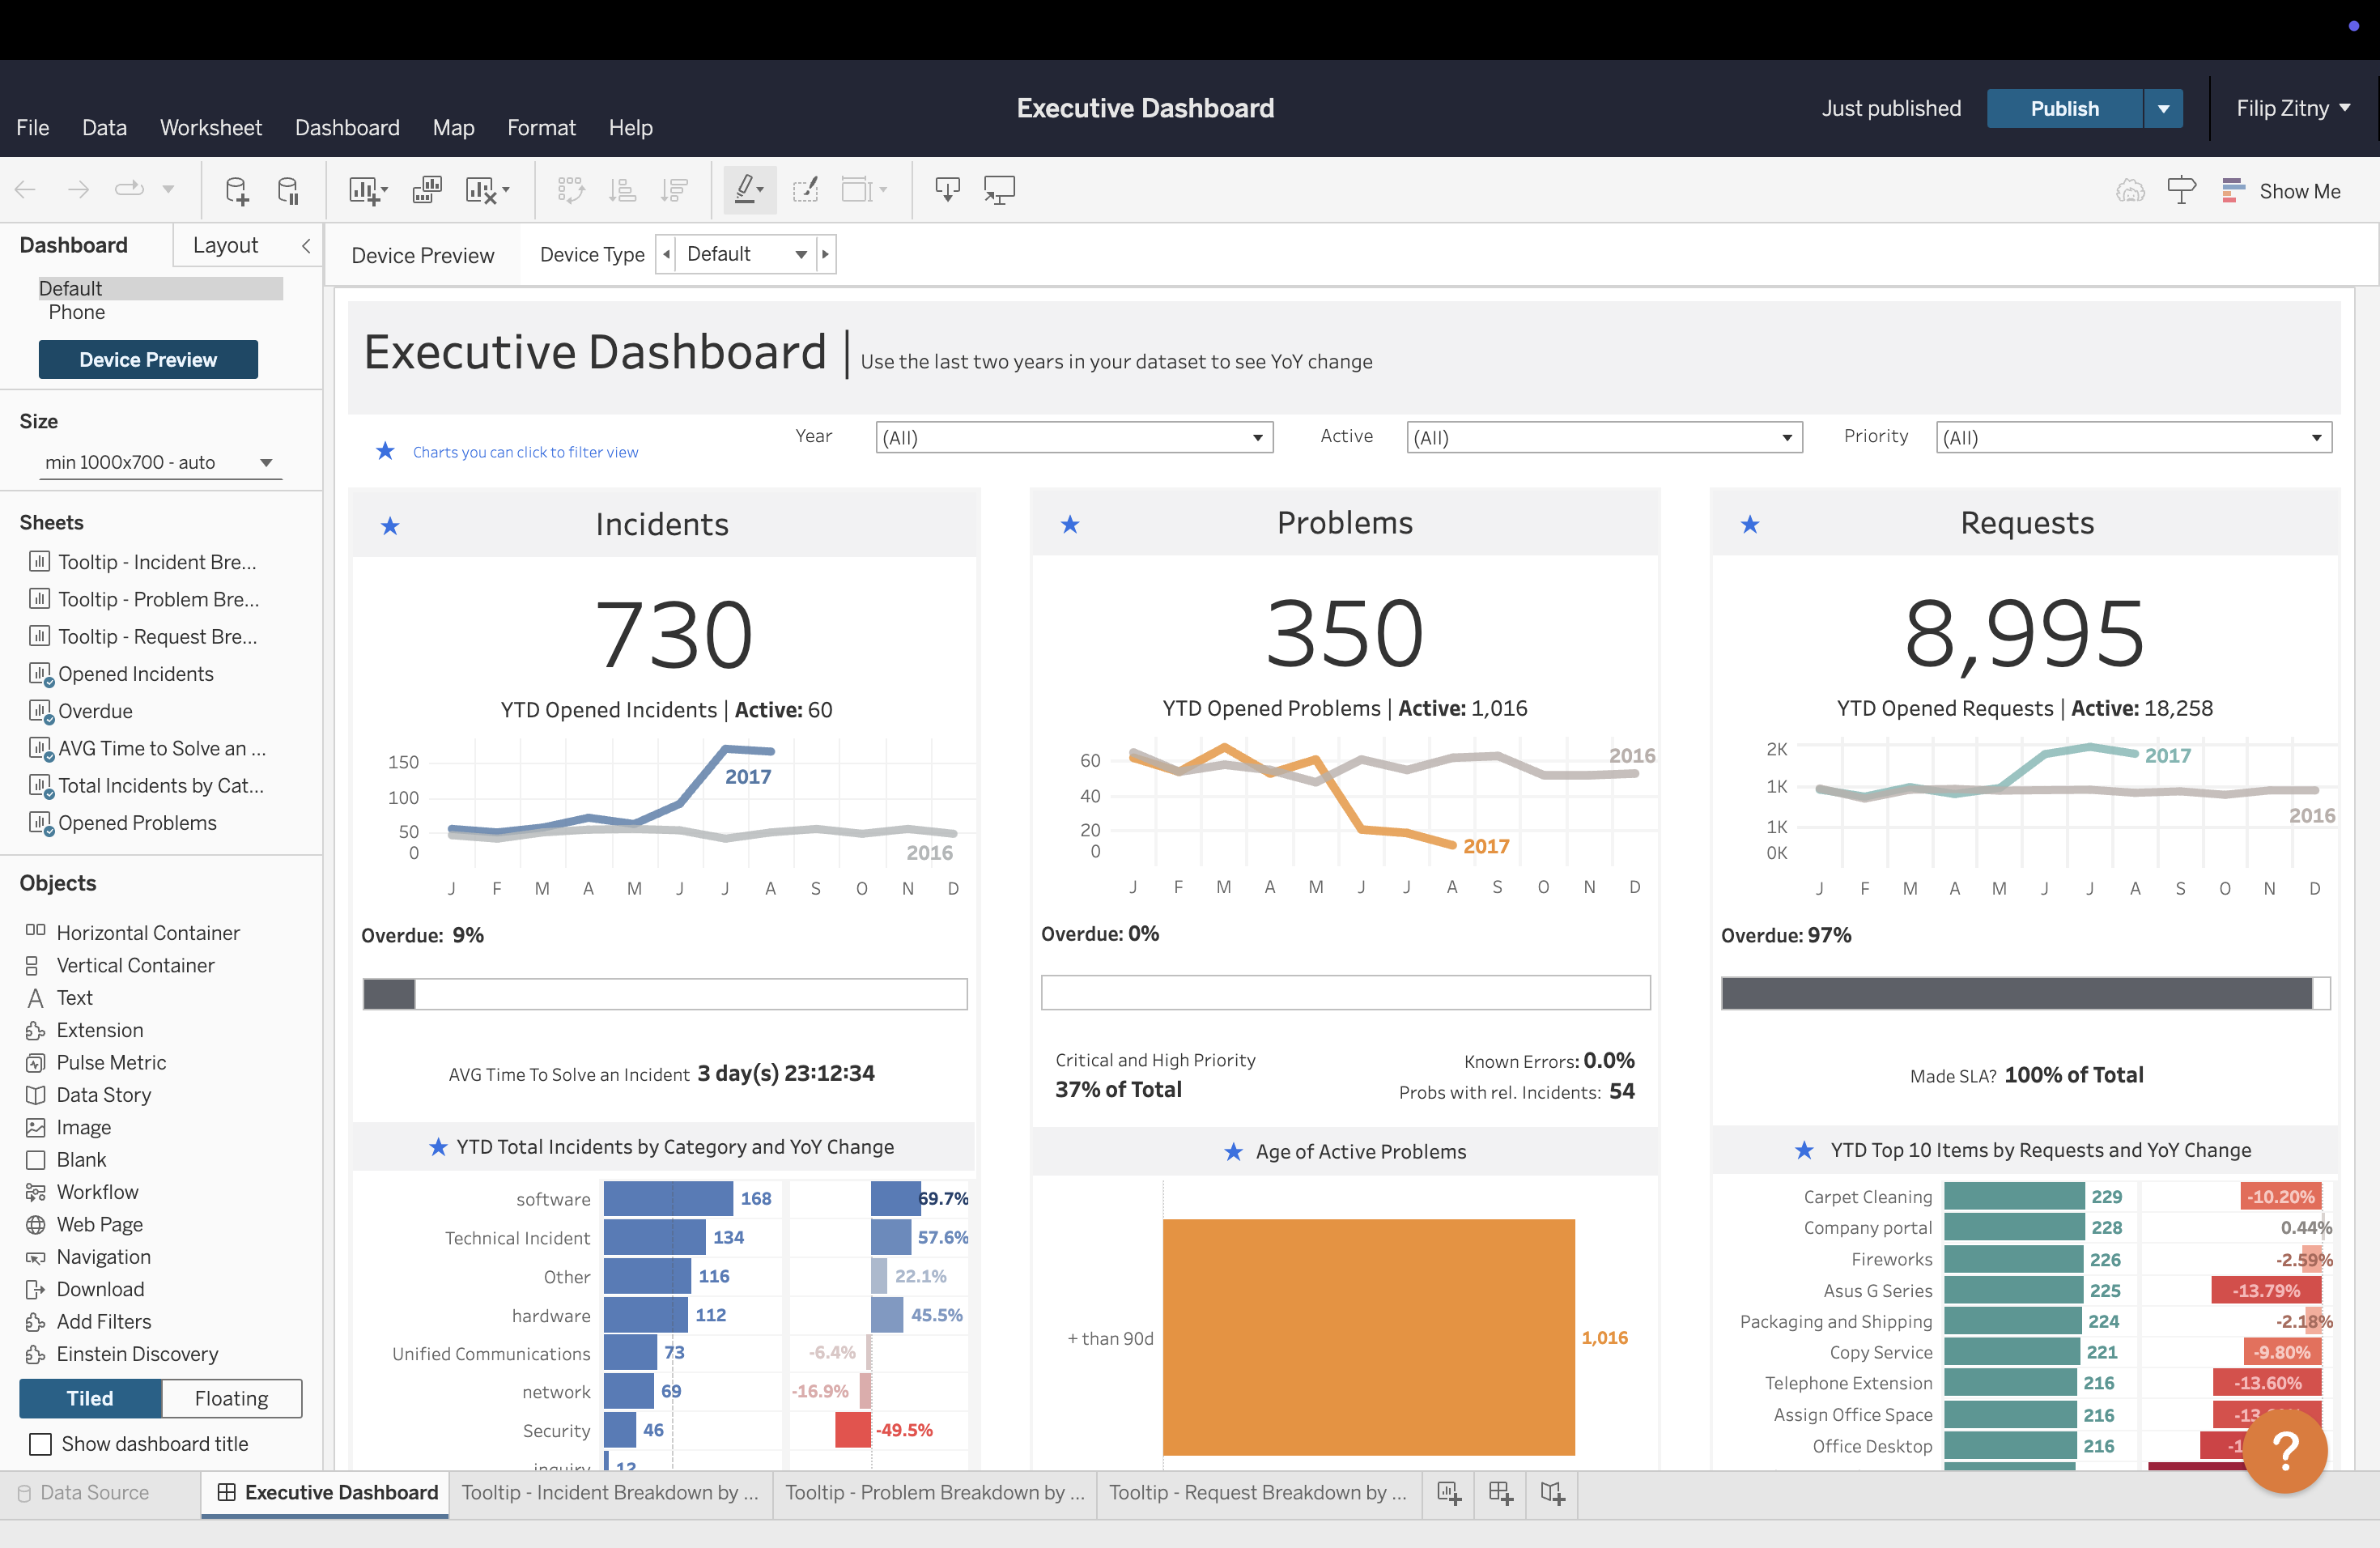Click the Incidents overdue progress bar
2380x1548 pixels.
coord(664,994)
